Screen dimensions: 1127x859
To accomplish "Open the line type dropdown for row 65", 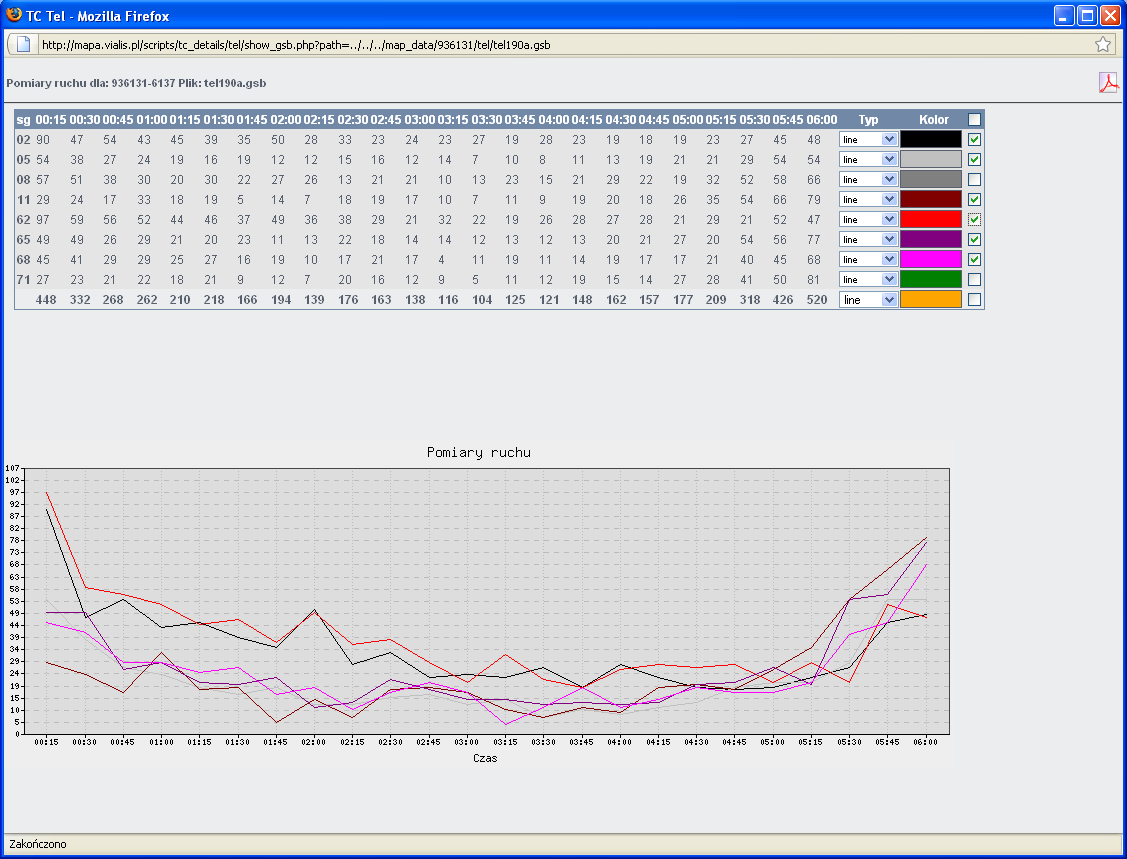I will pyautogui.click(x=868, y=239).
